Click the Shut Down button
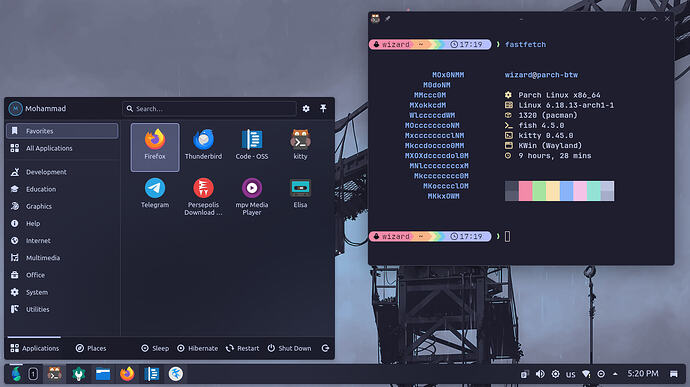Image resolution: width=690 pixels, height=387 pixels. pos(289,348)
